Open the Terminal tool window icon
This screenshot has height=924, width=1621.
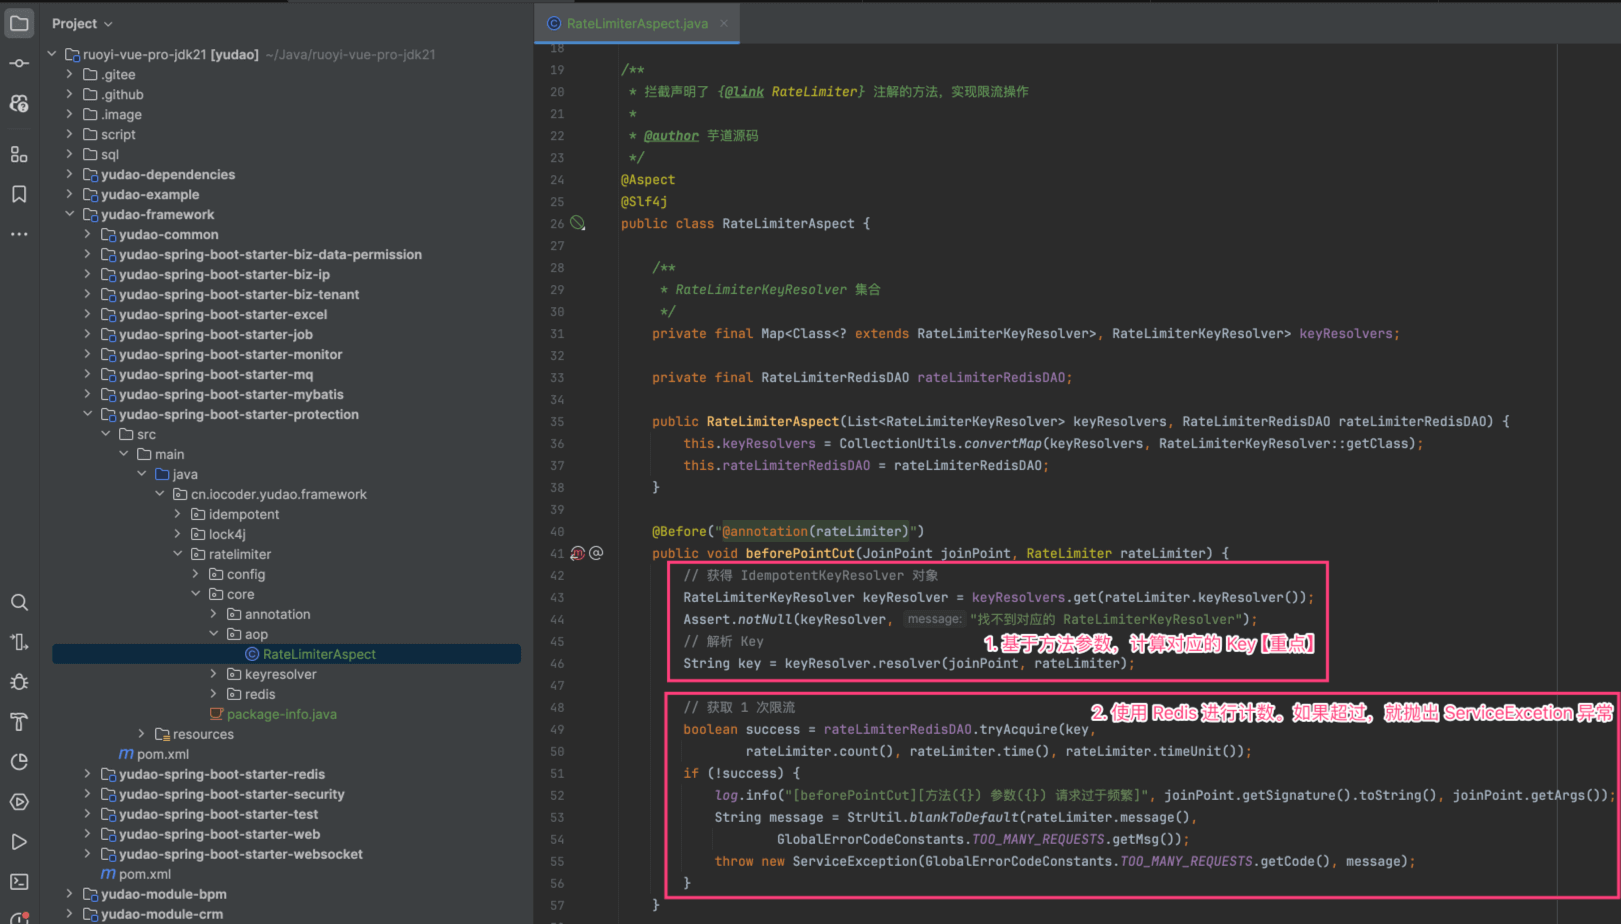point(19,882)
